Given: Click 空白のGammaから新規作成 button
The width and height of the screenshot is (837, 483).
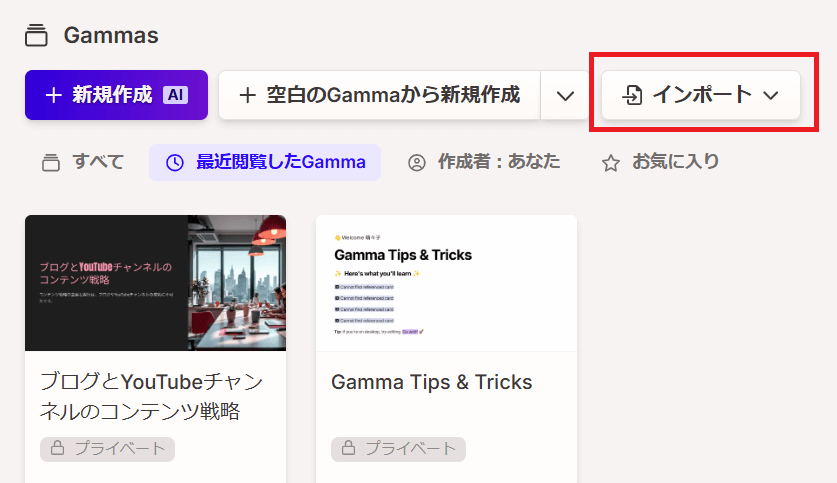Looking at the screenshot, I should 380,95.
